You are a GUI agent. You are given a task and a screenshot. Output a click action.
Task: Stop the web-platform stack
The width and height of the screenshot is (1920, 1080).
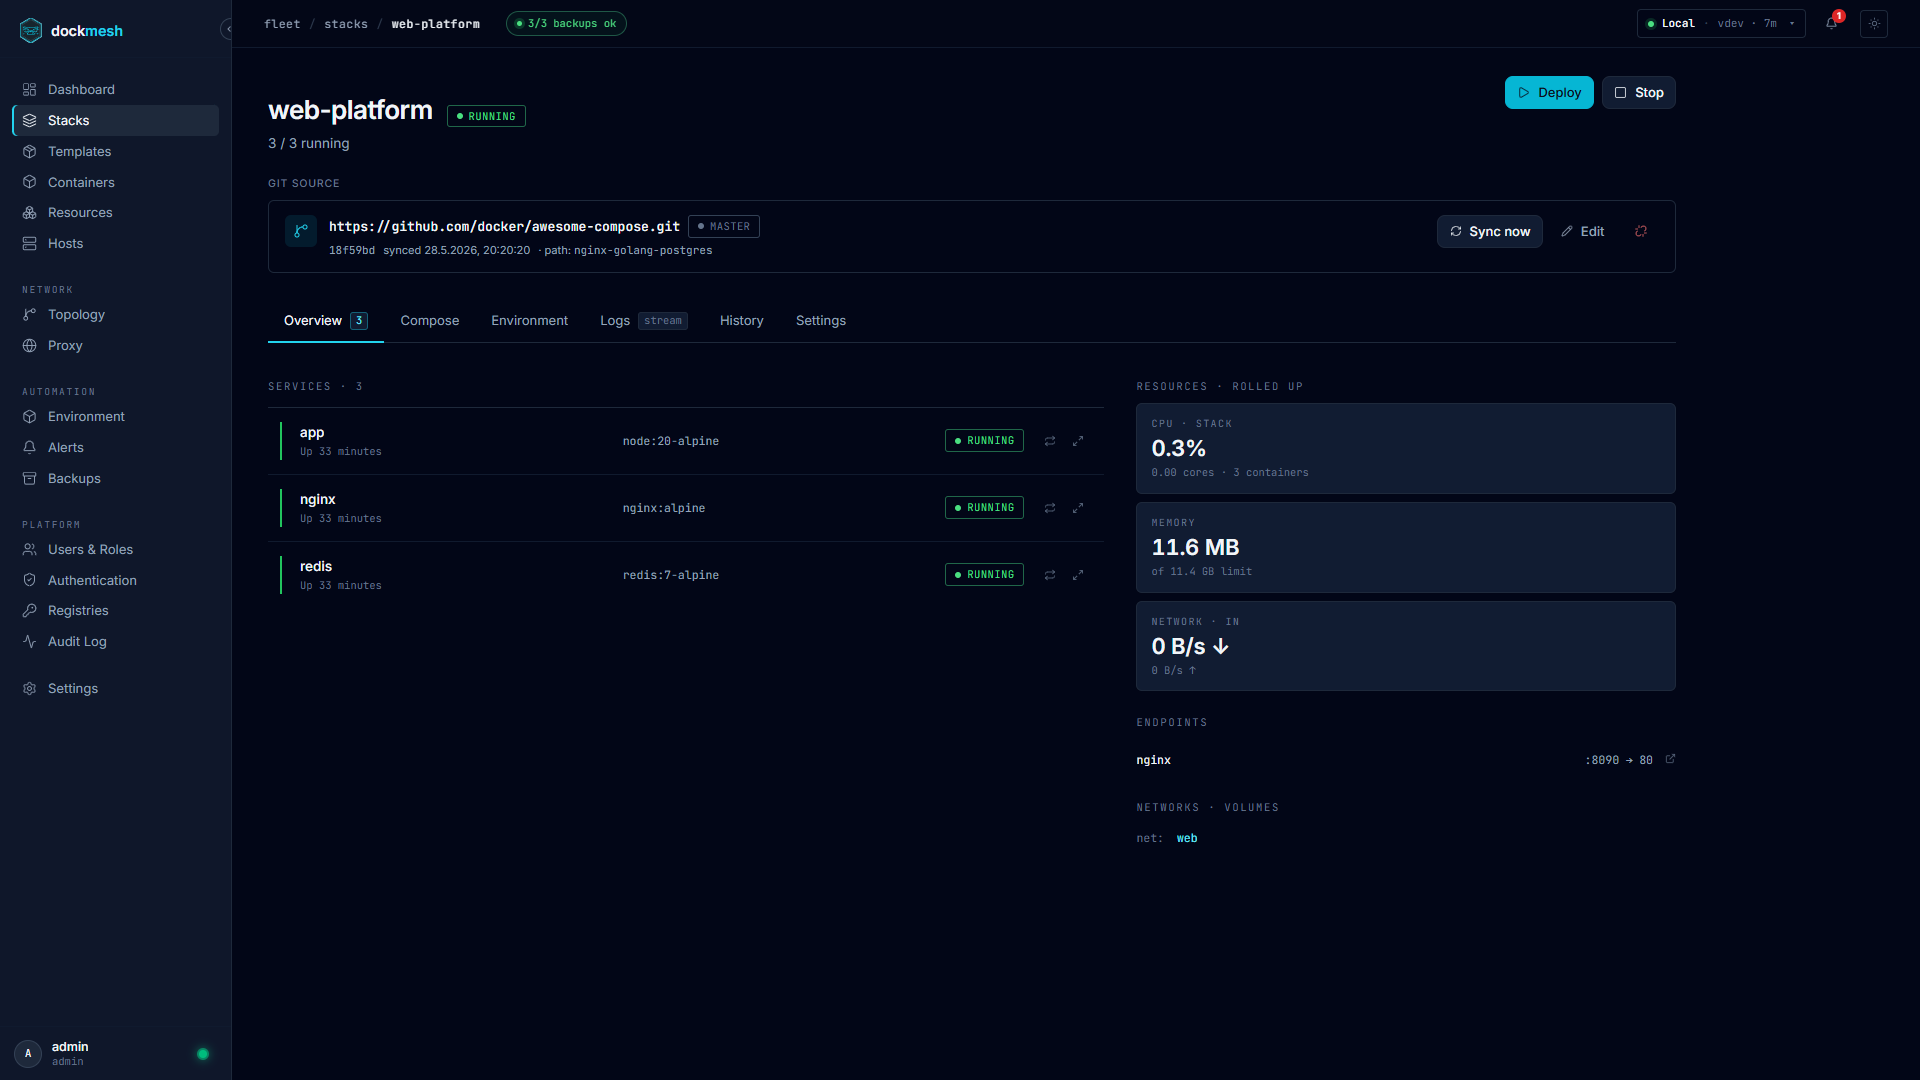click(1639, 92)
